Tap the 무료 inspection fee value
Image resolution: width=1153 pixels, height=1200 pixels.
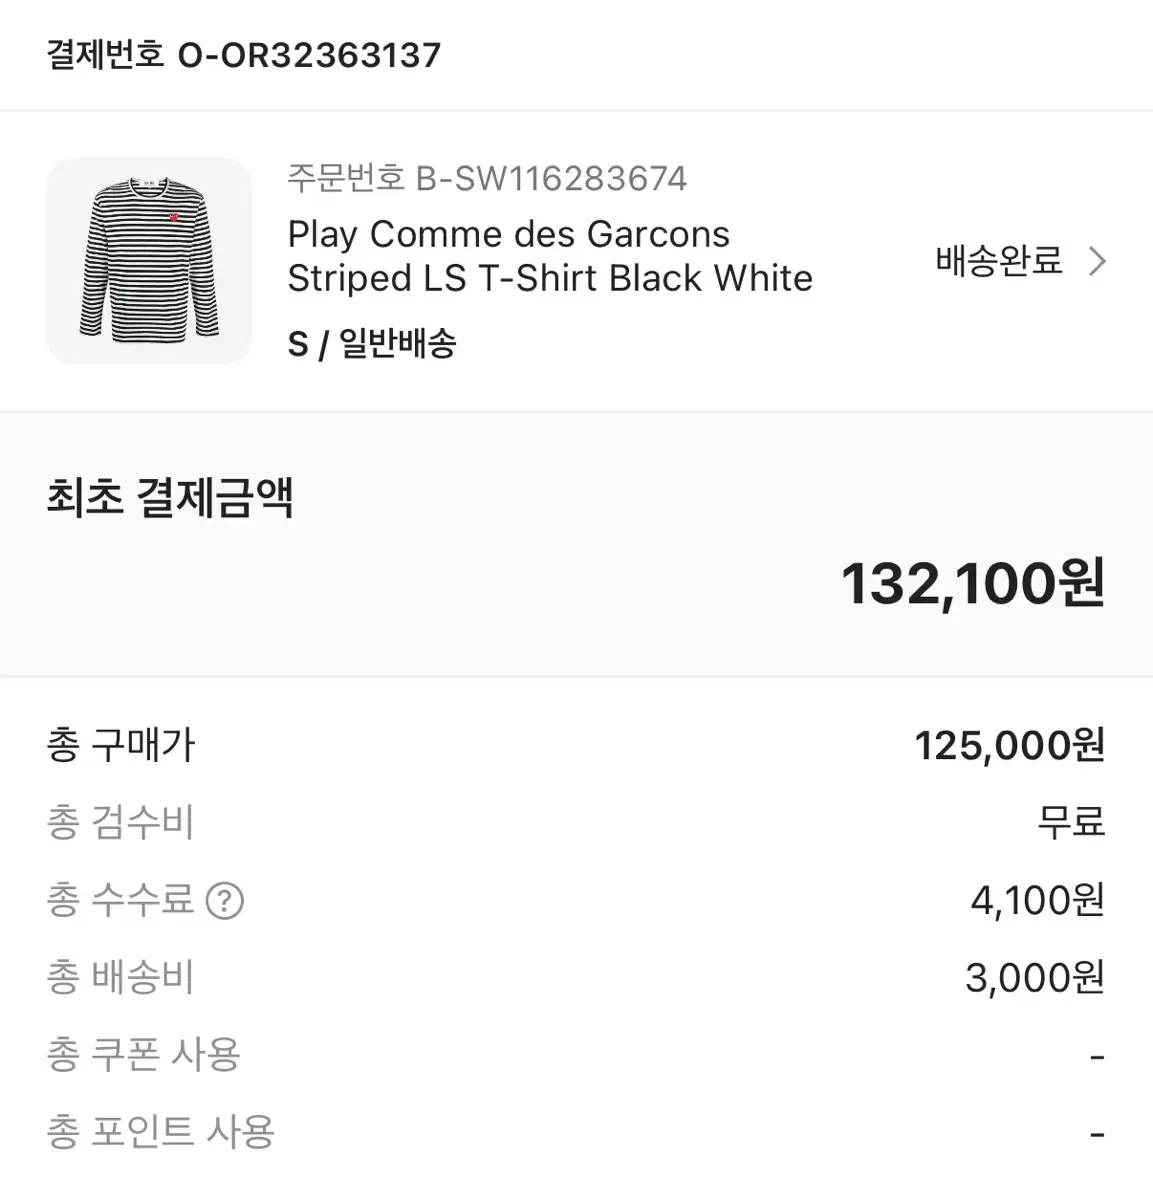(1071, 823)
